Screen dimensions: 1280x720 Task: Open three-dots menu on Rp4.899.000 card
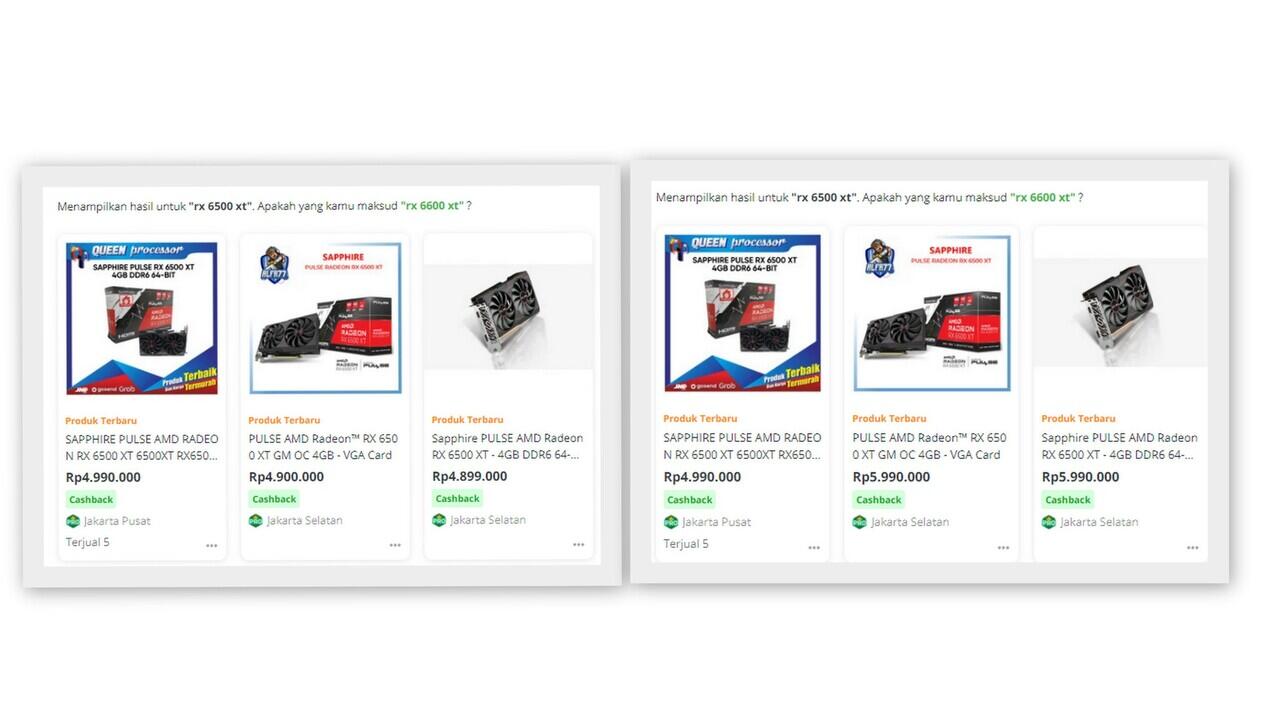[x=578, y=545]
